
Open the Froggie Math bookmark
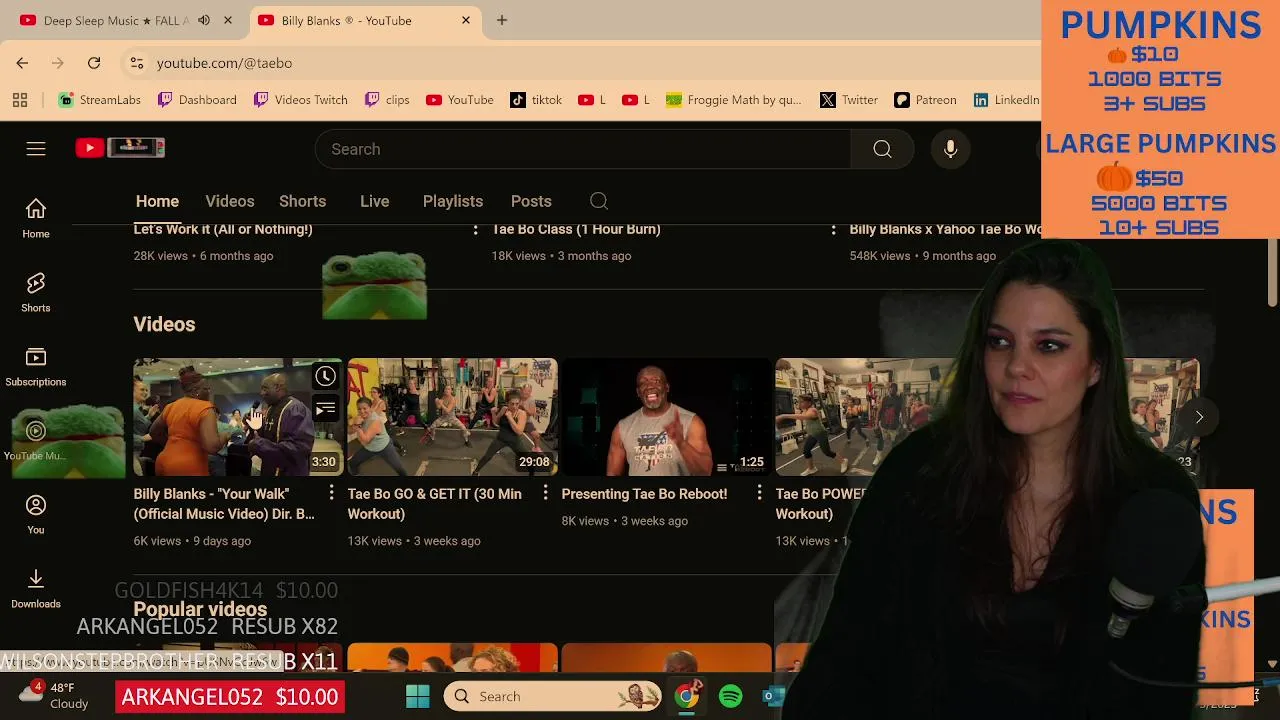point(734,100)
